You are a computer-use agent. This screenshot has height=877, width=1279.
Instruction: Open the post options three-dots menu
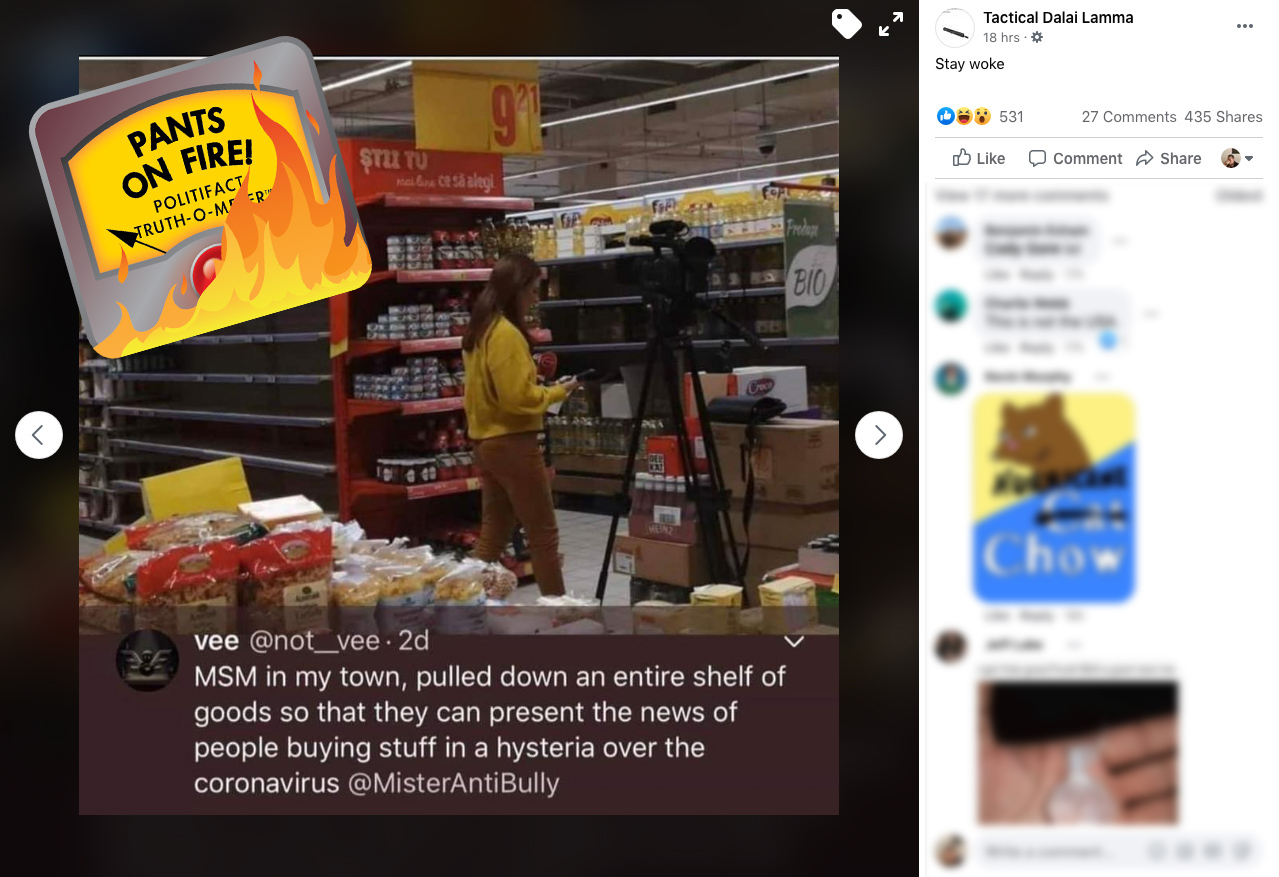point(1245,26)
